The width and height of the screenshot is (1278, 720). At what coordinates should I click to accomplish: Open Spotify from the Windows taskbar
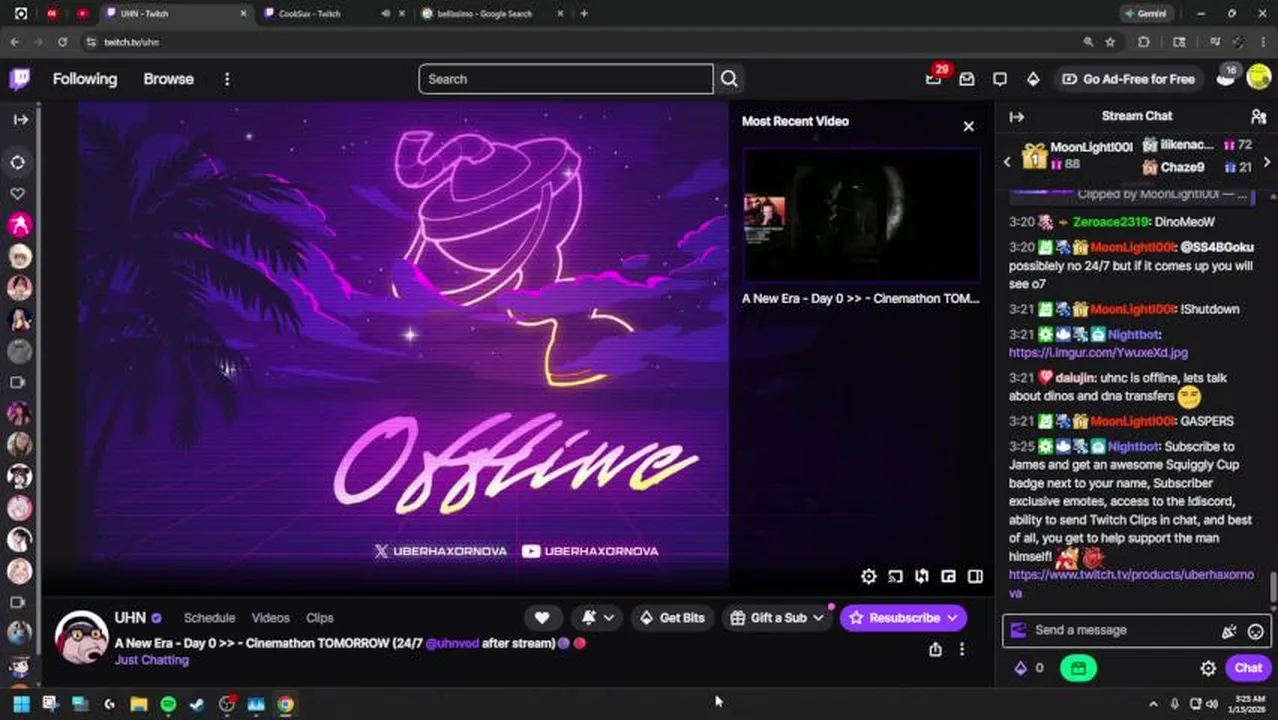[x=168, y=704]
